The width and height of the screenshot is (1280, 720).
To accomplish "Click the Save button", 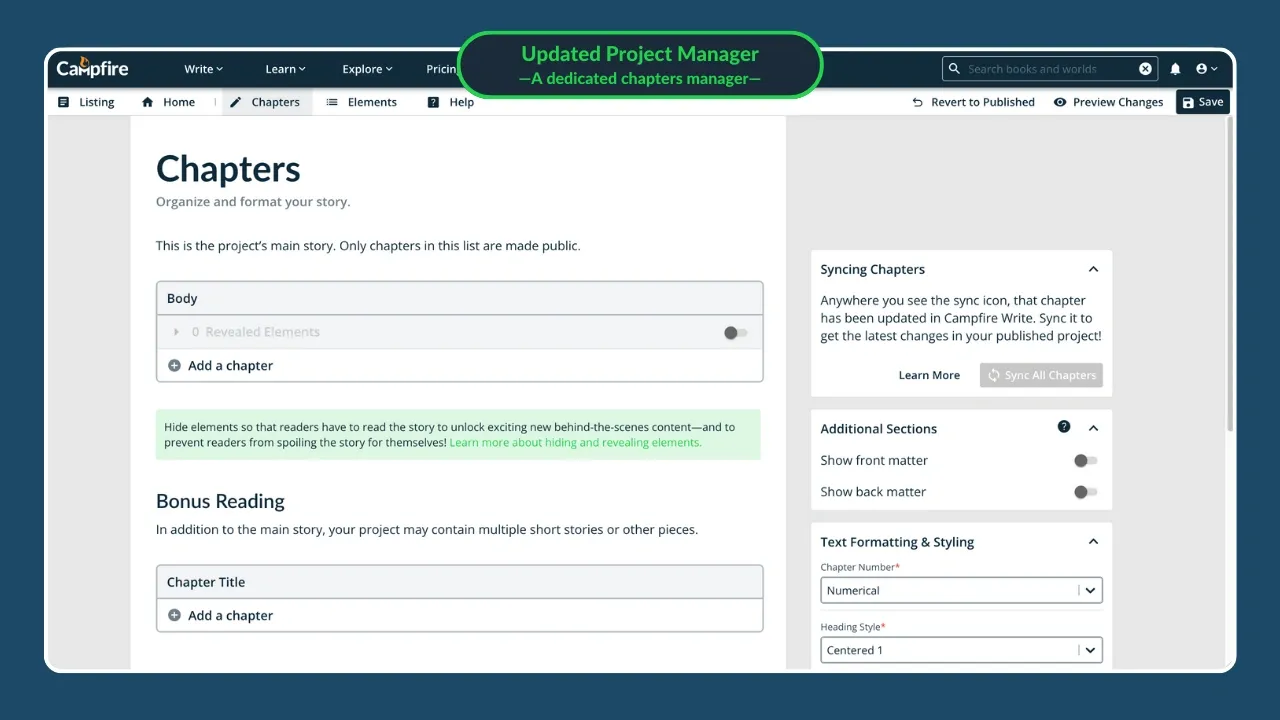I will (x=1202, y=102).
